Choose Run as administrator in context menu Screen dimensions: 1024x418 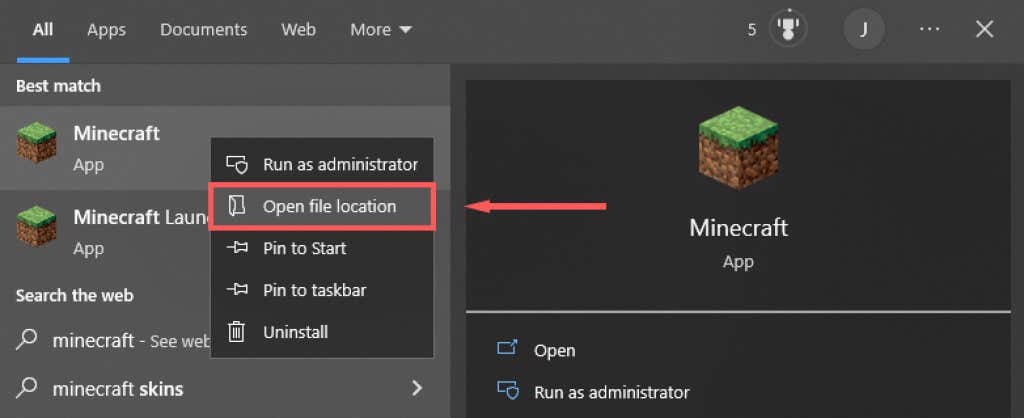[322, 165]
